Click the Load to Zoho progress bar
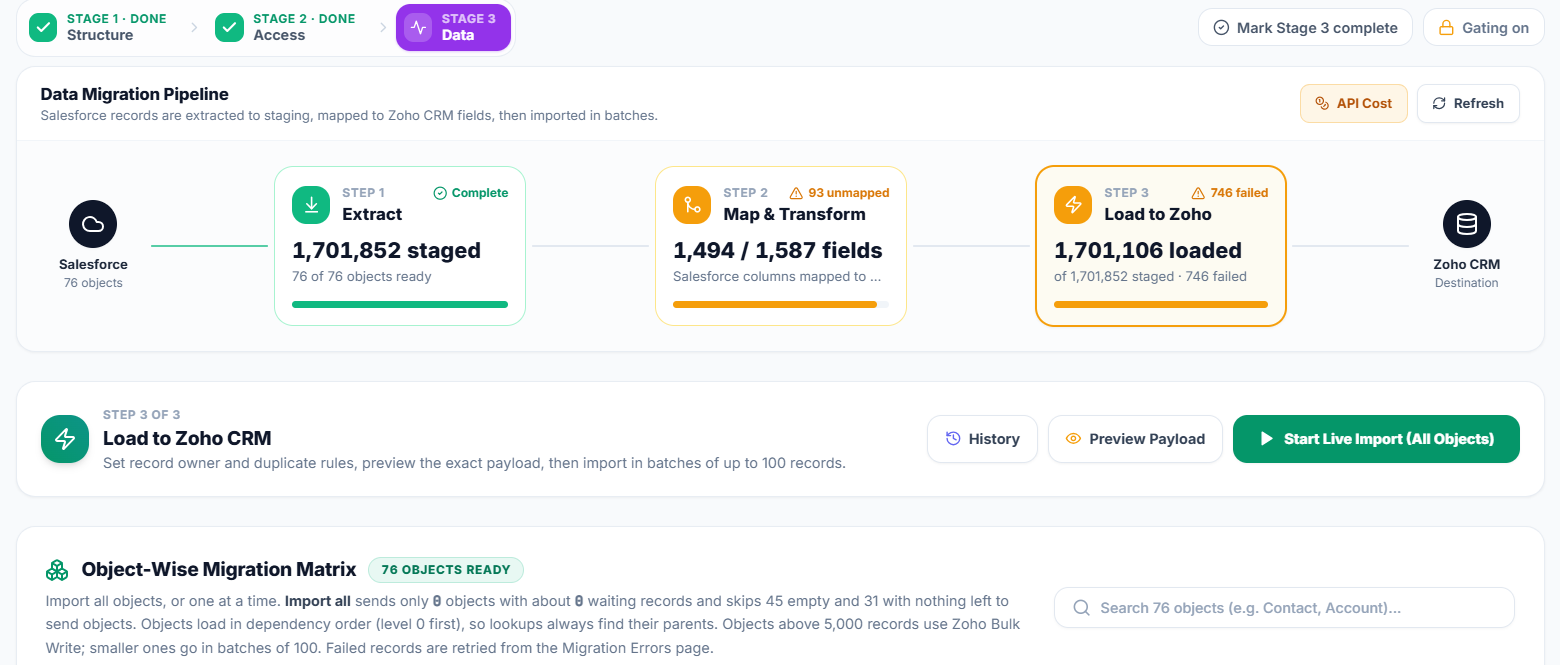Screen dimensions: 1560x665 [1161, 304]
